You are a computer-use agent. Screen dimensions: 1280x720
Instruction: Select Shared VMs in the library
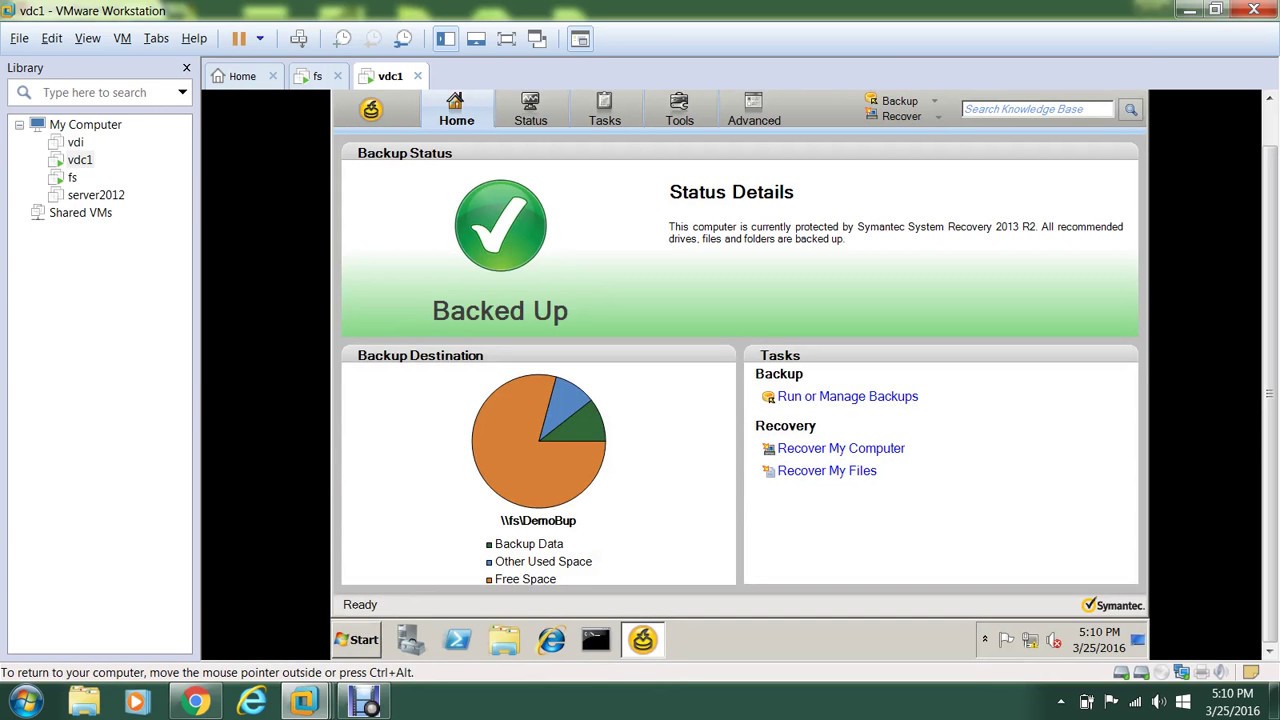point(80,213)
